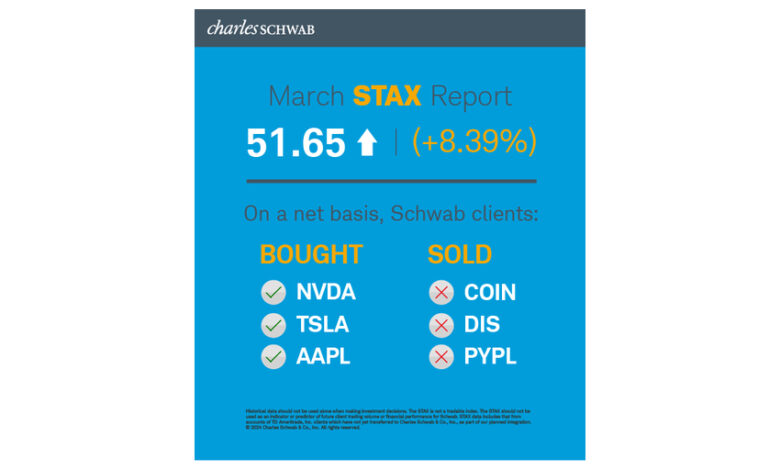Click the red X next to DIS
780x470 pixels.
click(x=441, y=325)
